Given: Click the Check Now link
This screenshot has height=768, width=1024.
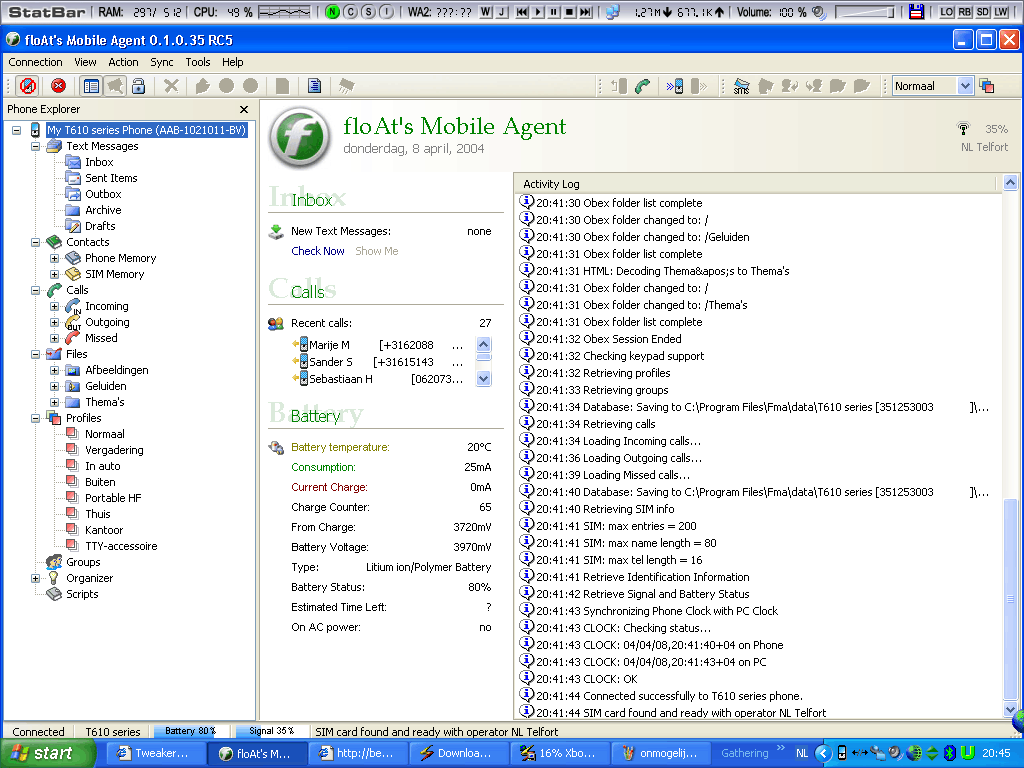Looking at the screenshot, I should 317,251.
